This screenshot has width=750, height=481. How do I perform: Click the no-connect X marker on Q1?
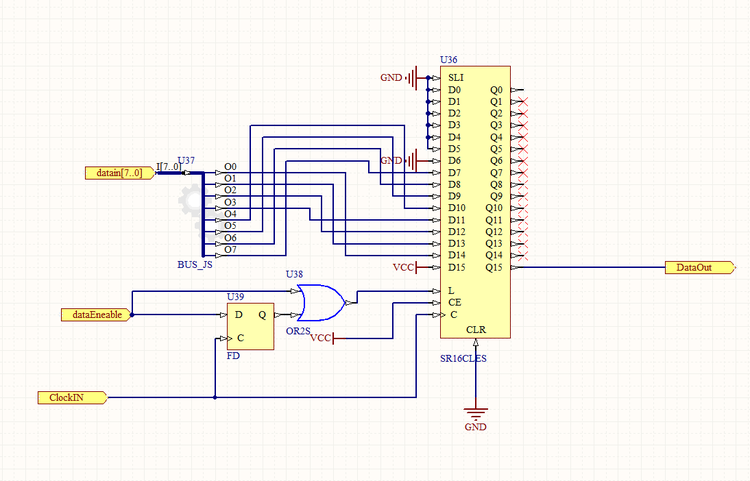tap(523, 102)
